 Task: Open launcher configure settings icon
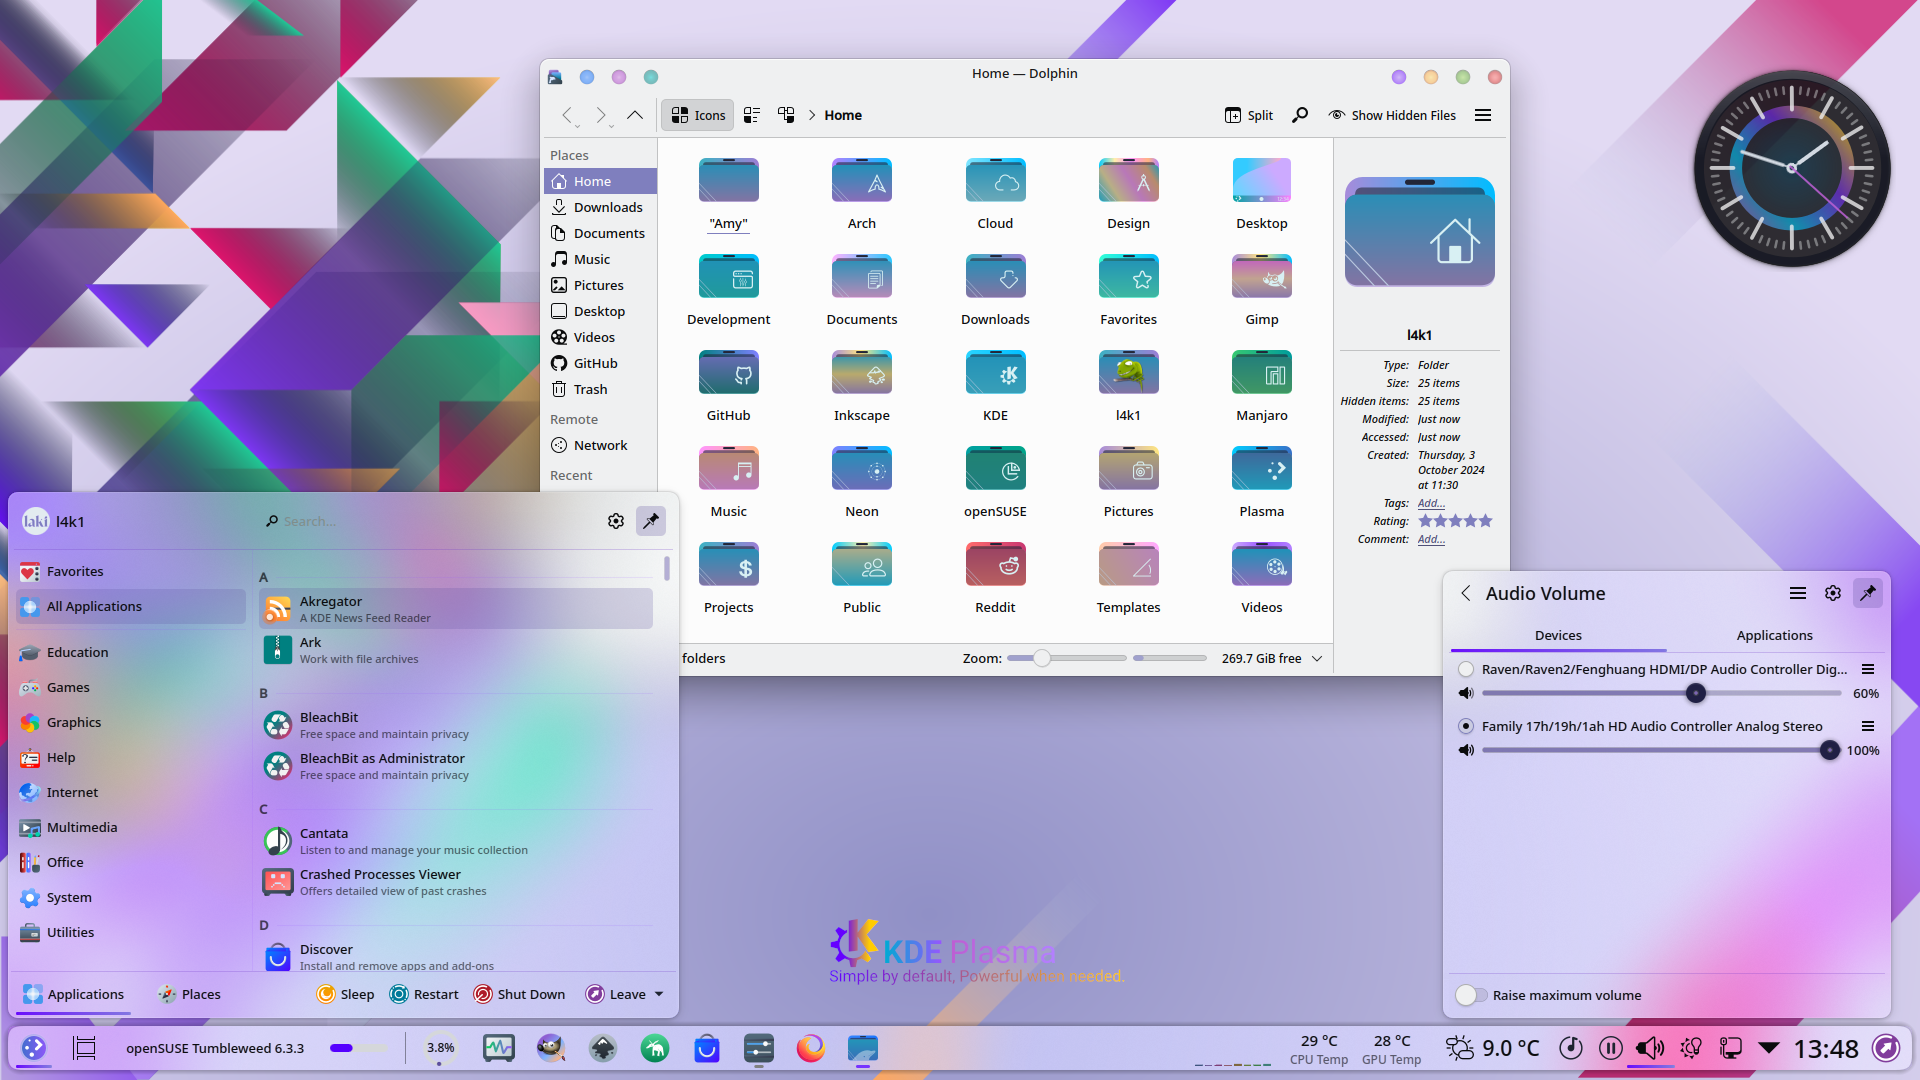pyautogui.click(x=616, y=521)
